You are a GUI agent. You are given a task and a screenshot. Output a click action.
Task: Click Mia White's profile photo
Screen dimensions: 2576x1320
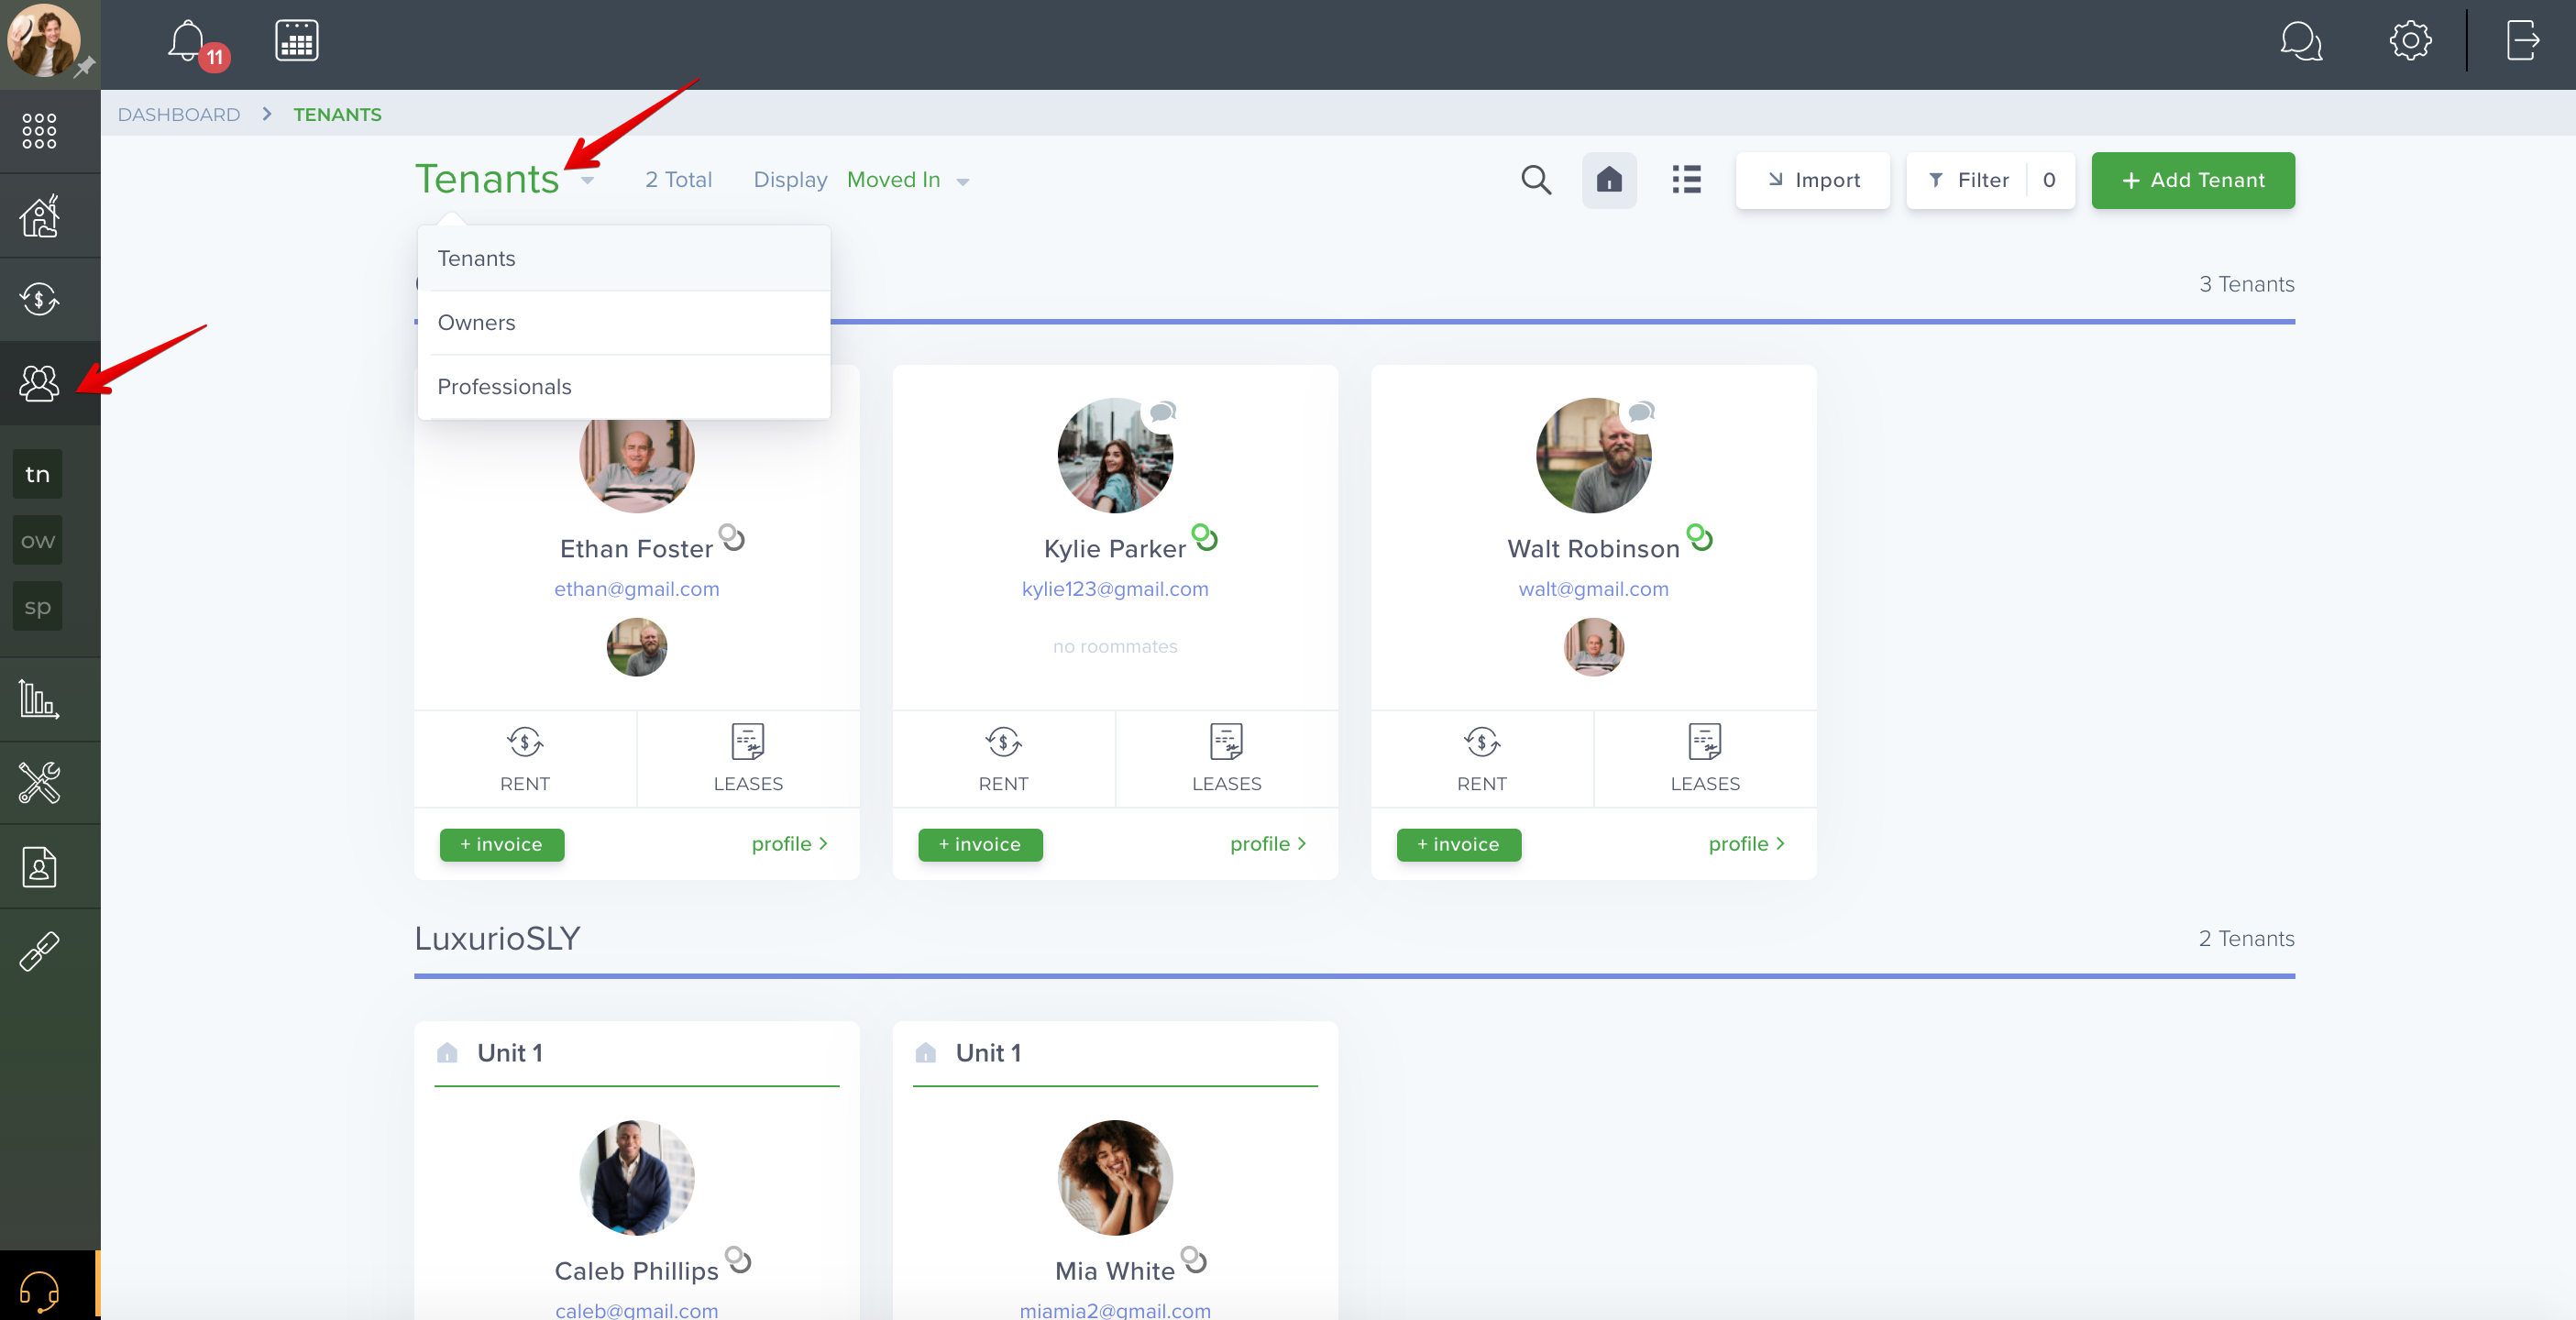[x=1115, y=1177]
